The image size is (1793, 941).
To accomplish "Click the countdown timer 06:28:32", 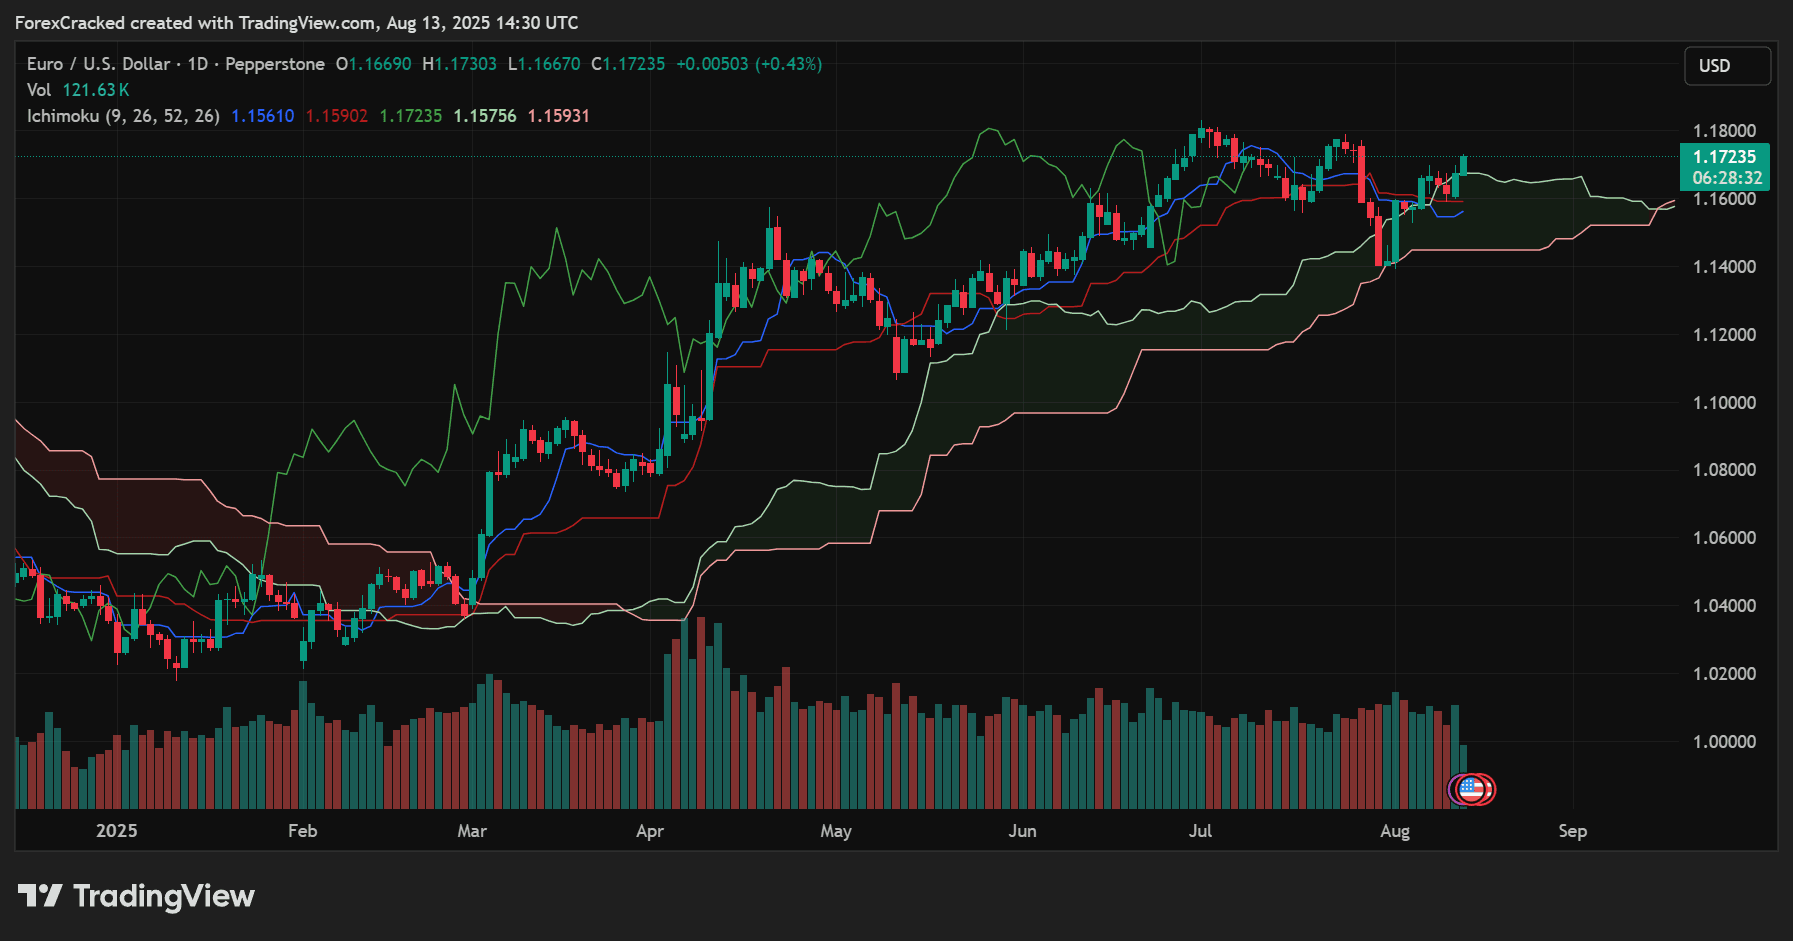I will (1725, 178).
